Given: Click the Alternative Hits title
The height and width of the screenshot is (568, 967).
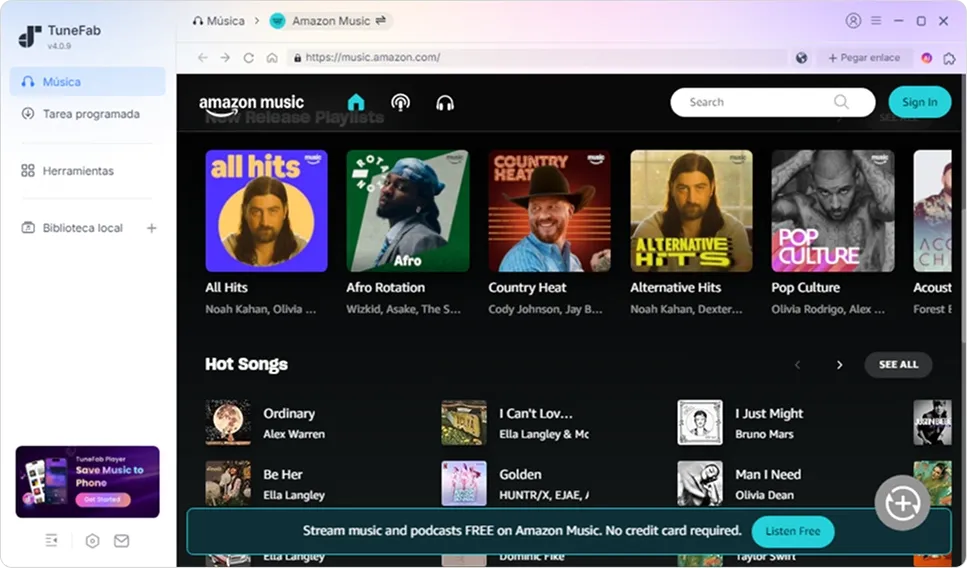Looking at the screenshot, I should tap(675, 287).
